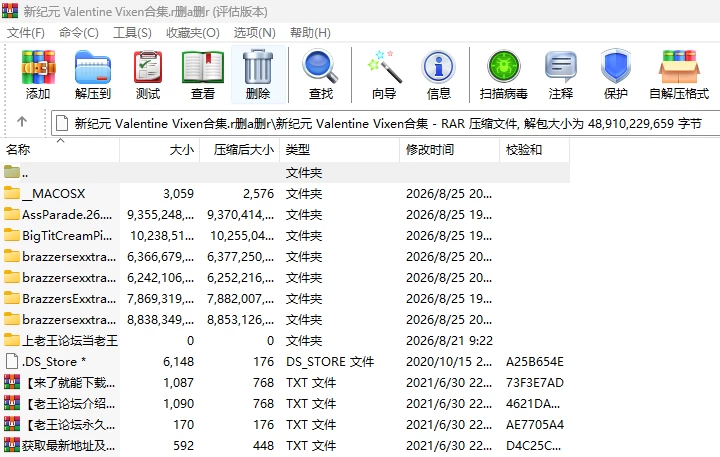Open the 收藏夹(O) menu

point(193,33)
